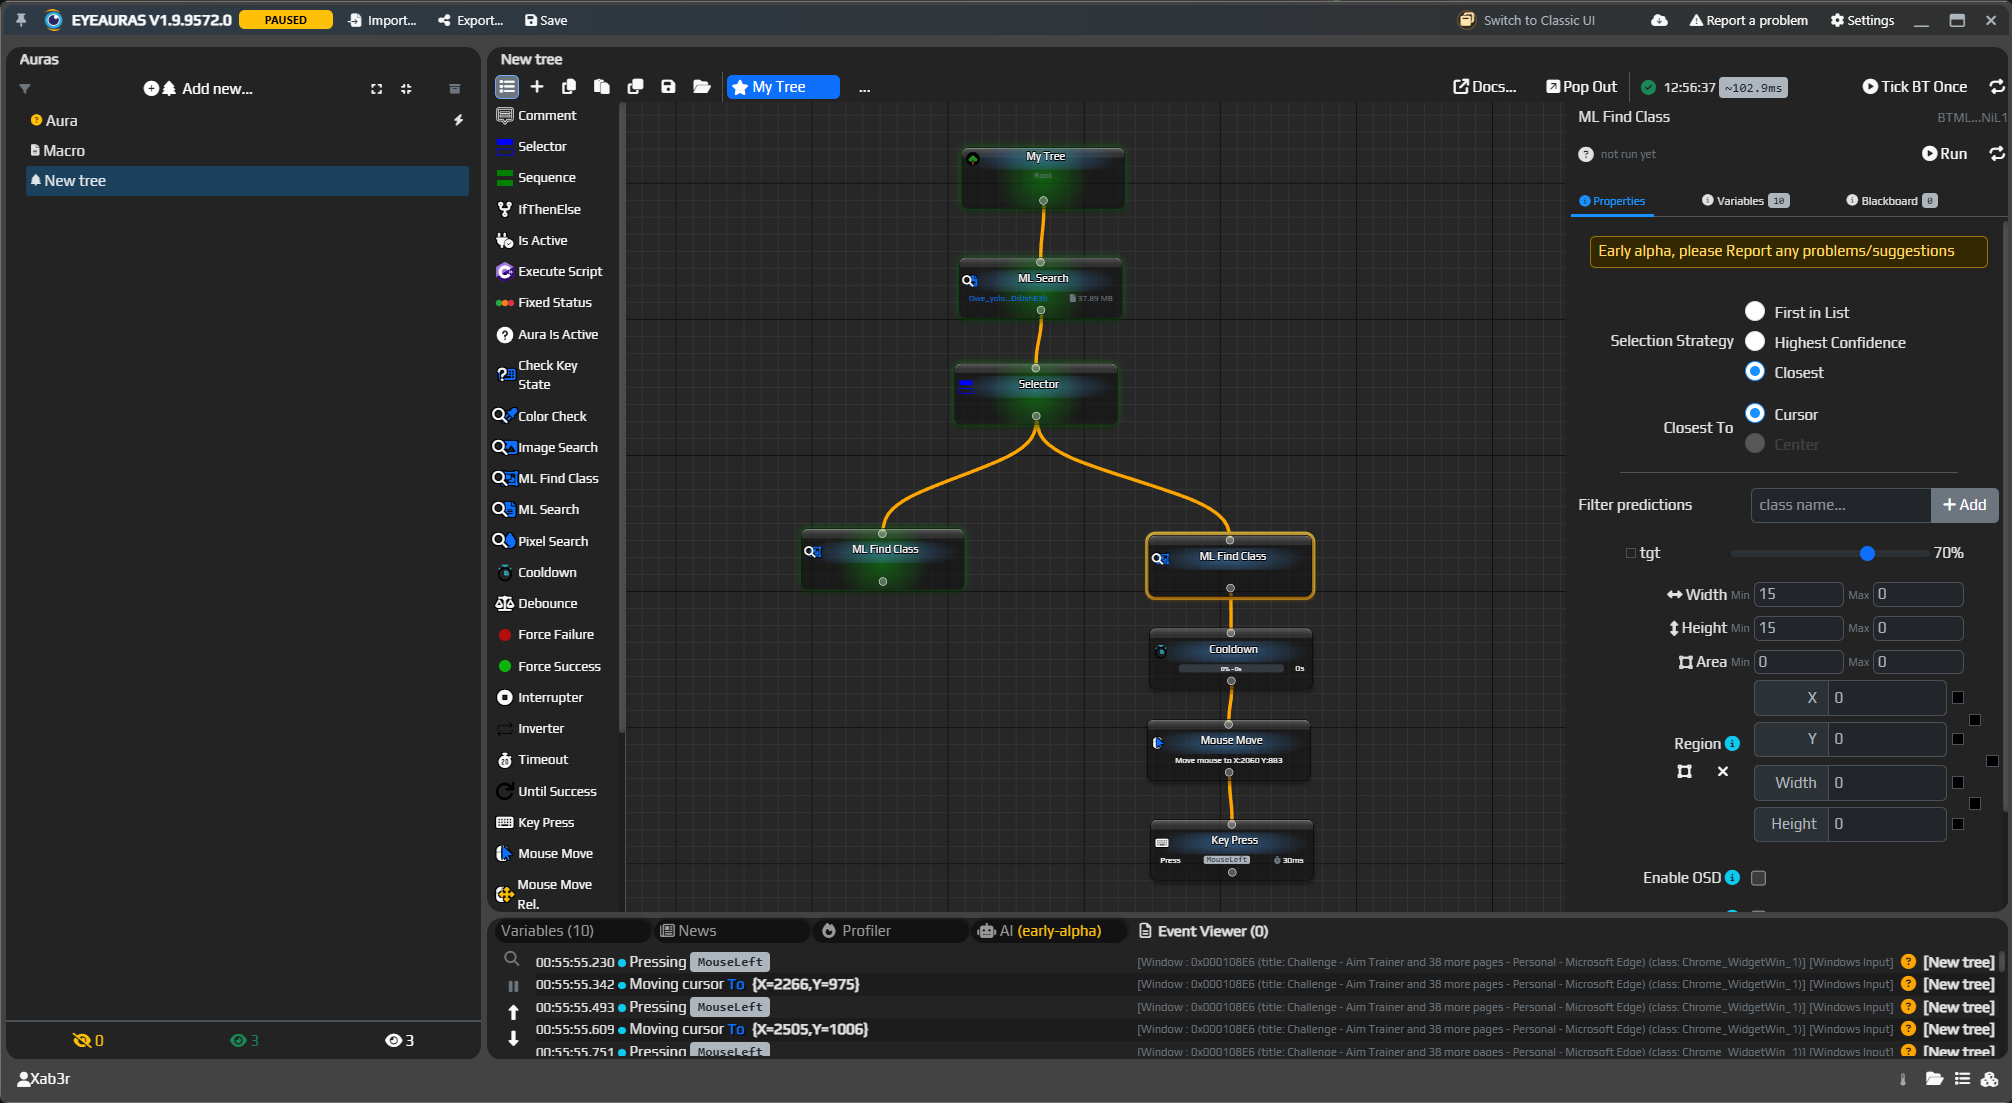Select Highest Confidence strategy

click(1755, 342)
